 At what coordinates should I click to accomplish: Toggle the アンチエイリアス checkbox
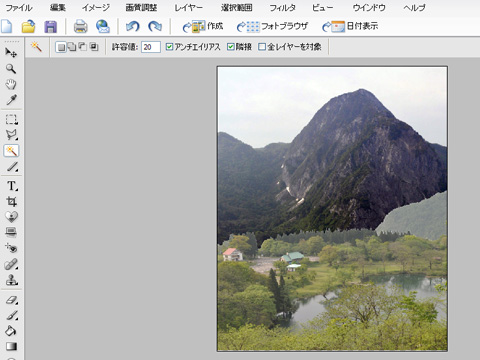pos(169,47)
